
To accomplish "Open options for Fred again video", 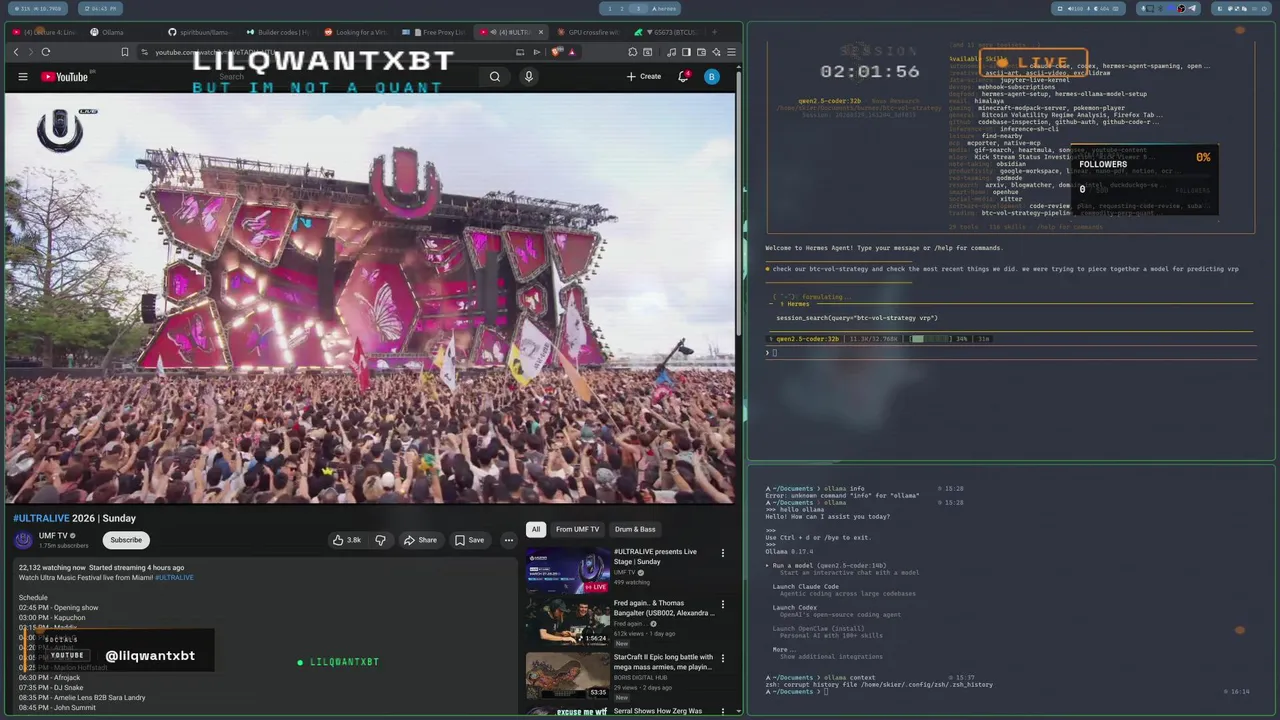I will pyautogui.click(x=723, y=604).
